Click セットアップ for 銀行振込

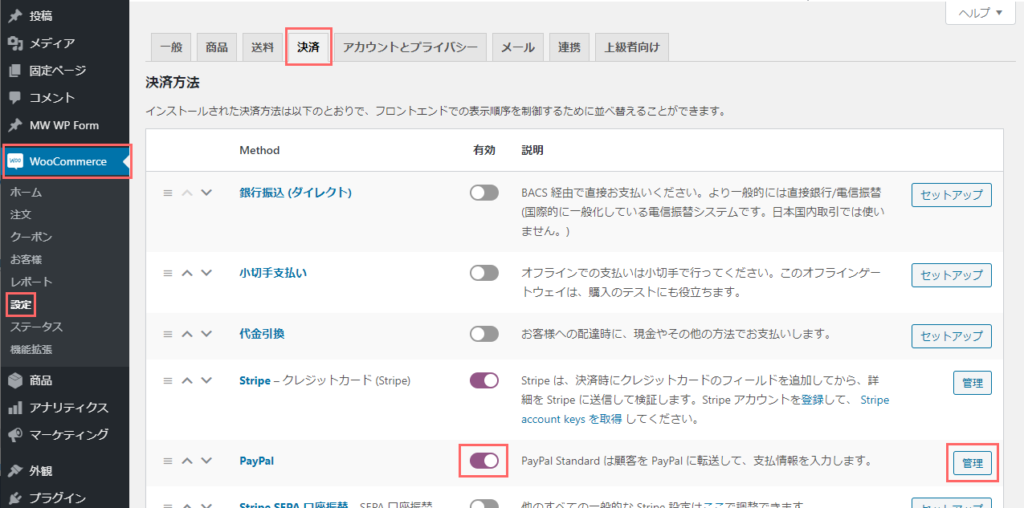tap(952, 195)
